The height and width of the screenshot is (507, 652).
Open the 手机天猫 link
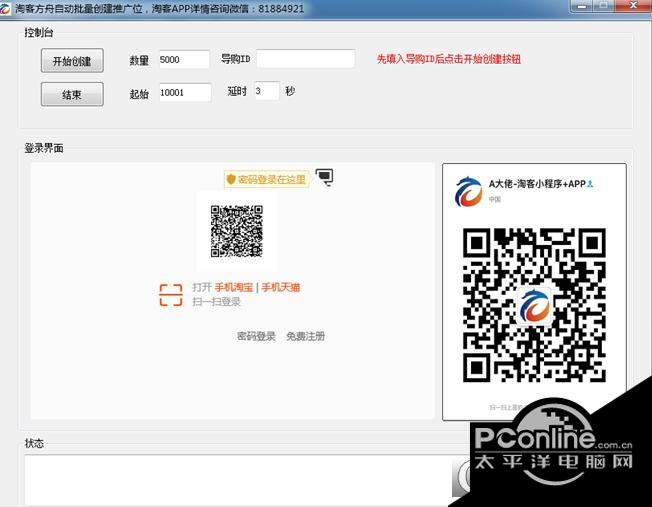coord(281,287)
